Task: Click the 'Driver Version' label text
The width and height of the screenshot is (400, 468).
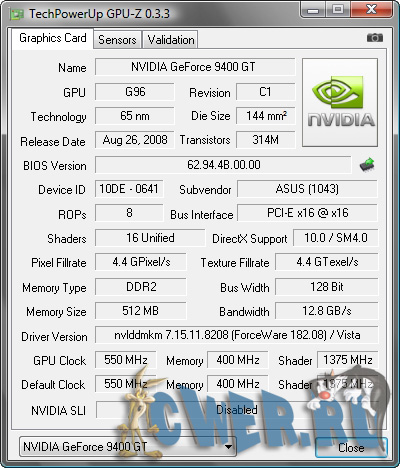Action: tap(54, 337)
